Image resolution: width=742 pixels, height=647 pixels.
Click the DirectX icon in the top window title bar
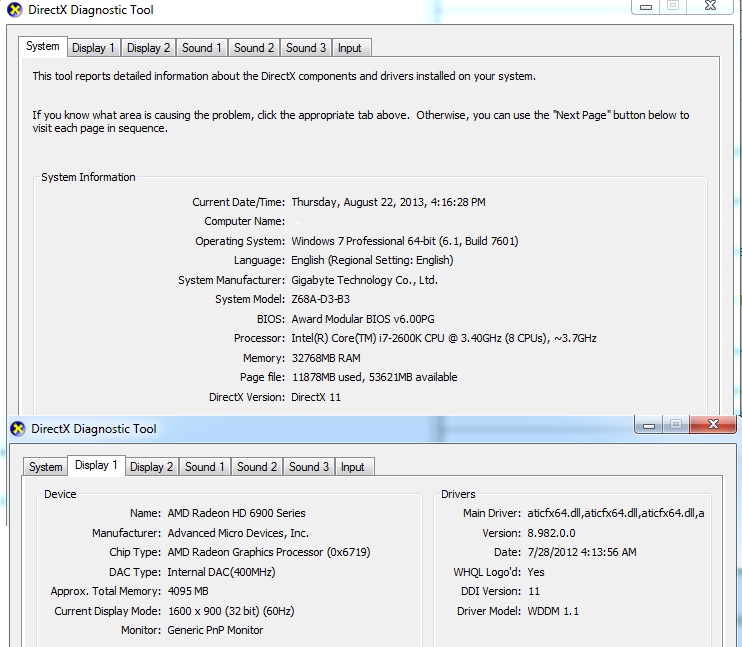tap(15, 9)
